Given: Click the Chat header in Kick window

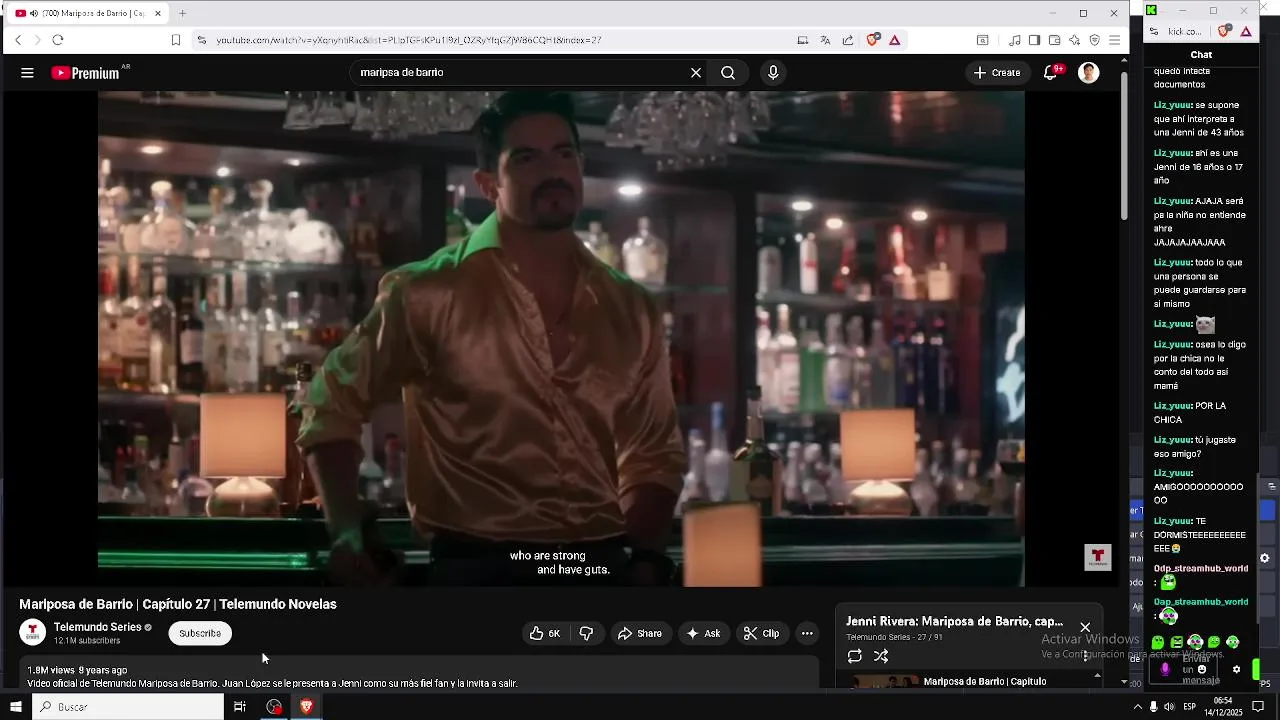Looking at the screenshot, I should (1201, 54).
